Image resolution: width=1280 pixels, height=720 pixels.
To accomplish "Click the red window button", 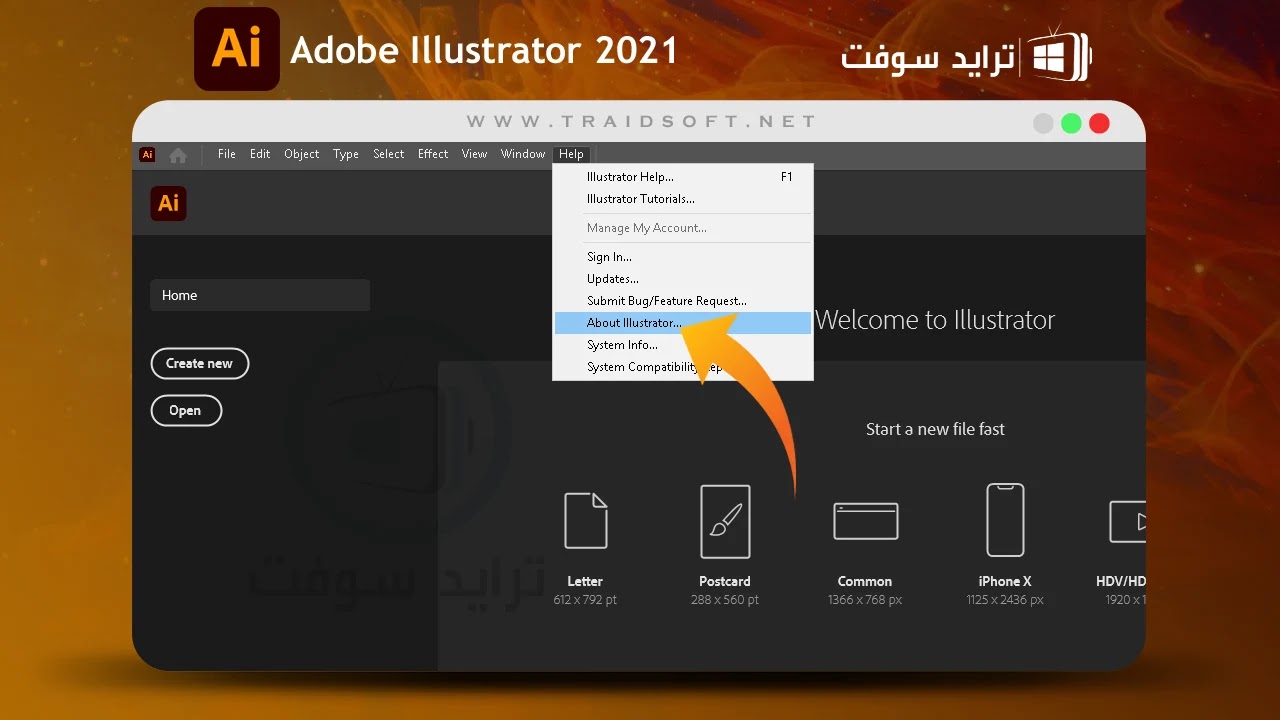I will point(1099,123).
